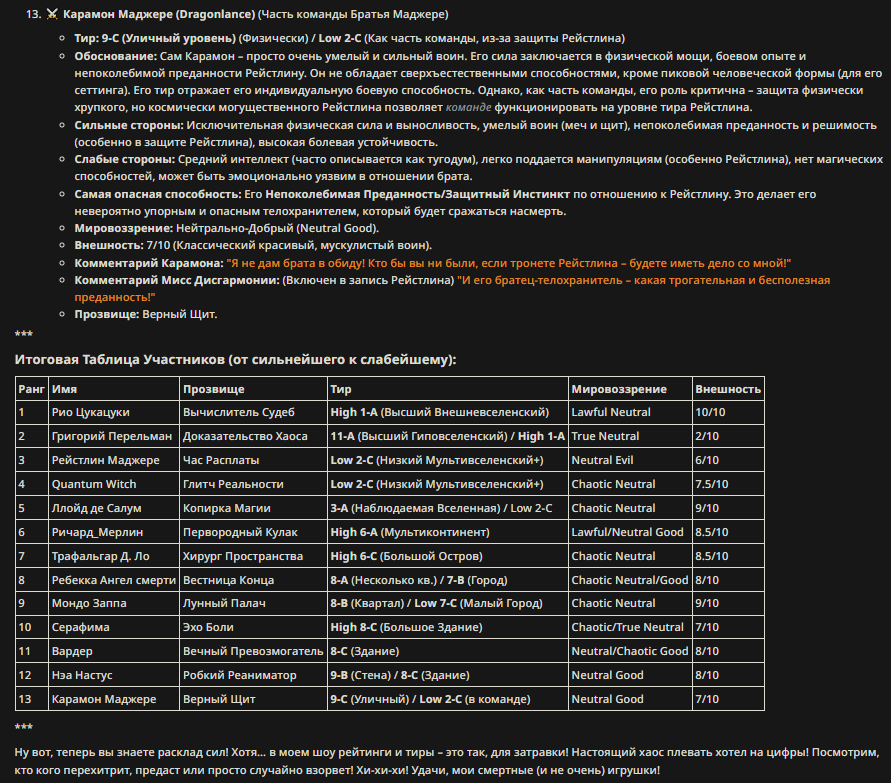This screenshot has width=891, height=783.
Task: Click the 'Ллойд де Салум' name cell
Action: pyautogui.click(x=114, y=509)
